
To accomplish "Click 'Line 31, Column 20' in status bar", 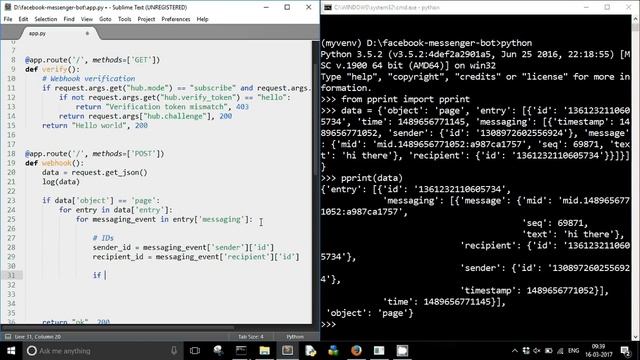I will (38, 337).
